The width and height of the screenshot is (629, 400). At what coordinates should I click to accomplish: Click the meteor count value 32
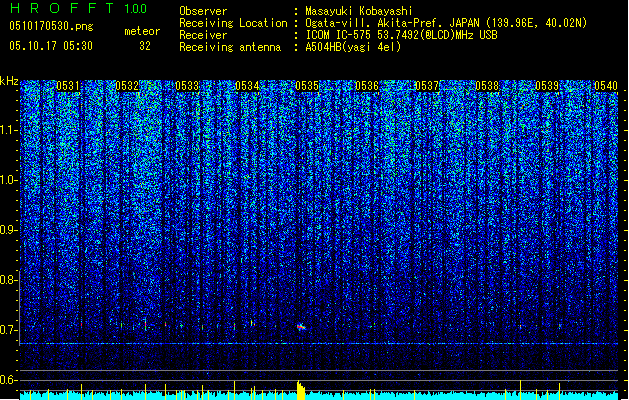pos(145,46)
